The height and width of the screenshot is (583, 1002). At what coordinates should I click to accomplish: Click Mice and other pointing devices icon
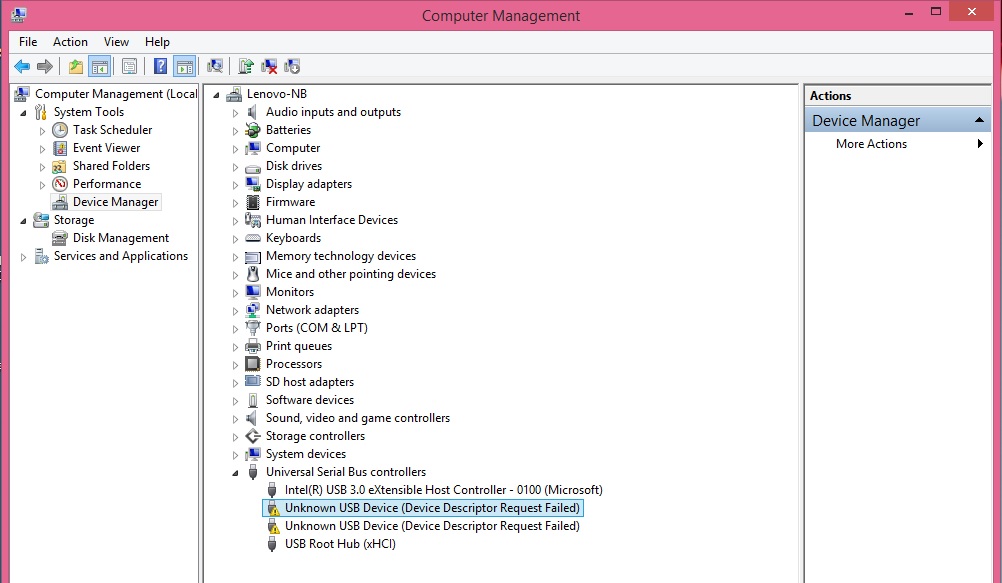pos(253,274)
